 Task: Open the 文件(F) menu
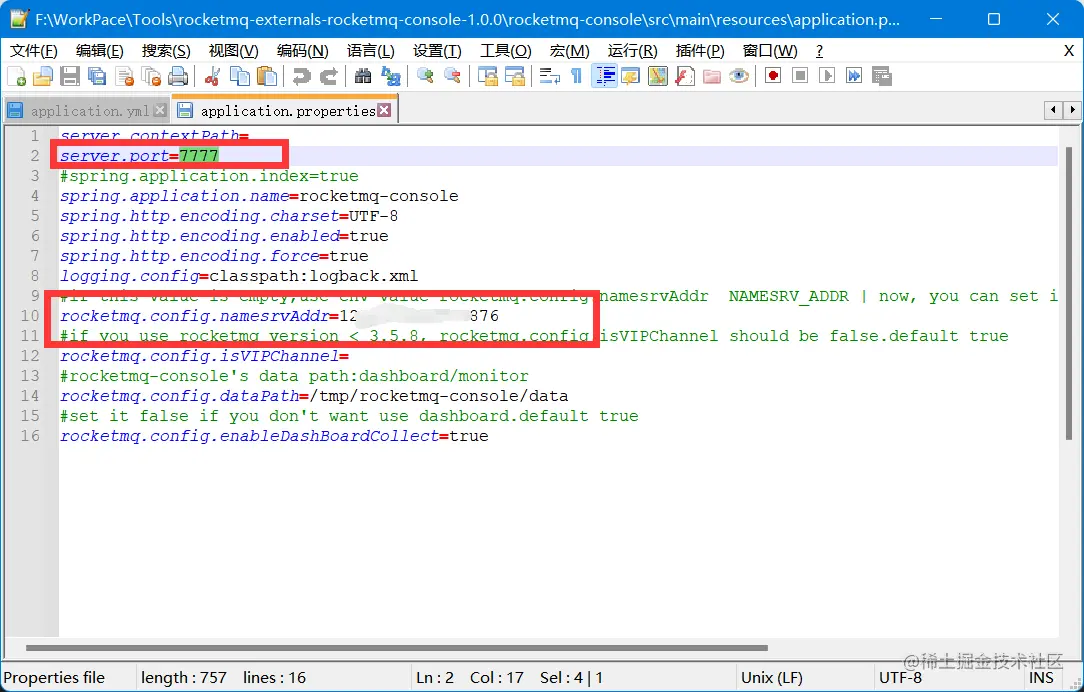(x=34, y=51)
